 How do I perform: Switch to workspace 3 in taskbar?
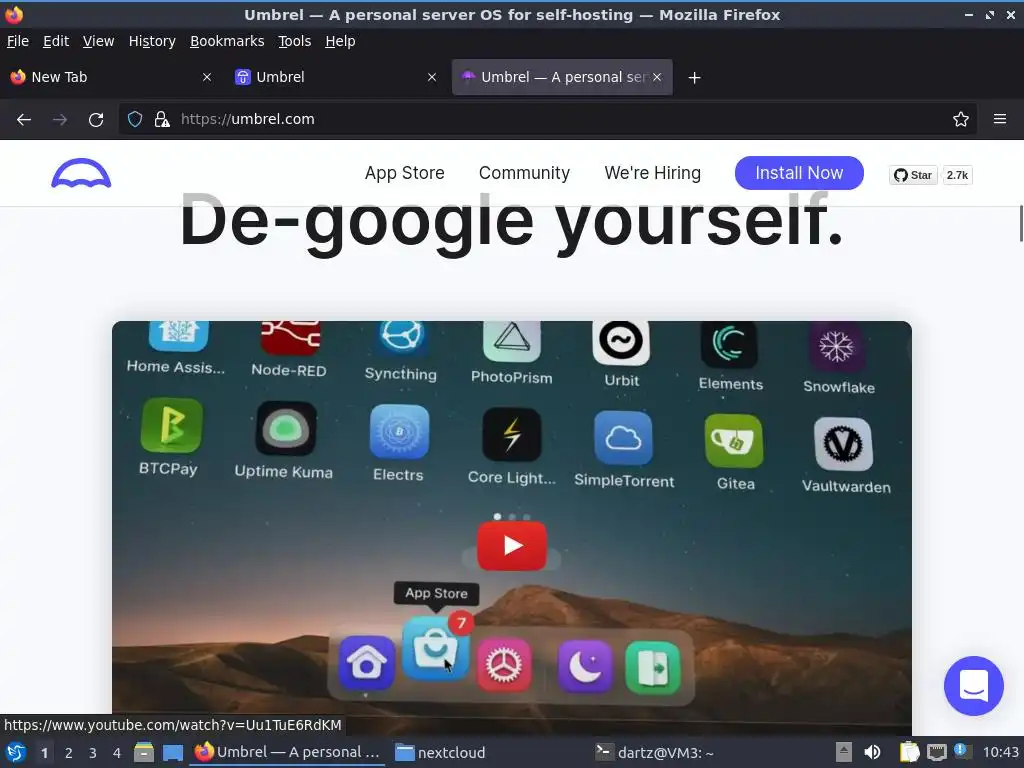click(93, 753)
